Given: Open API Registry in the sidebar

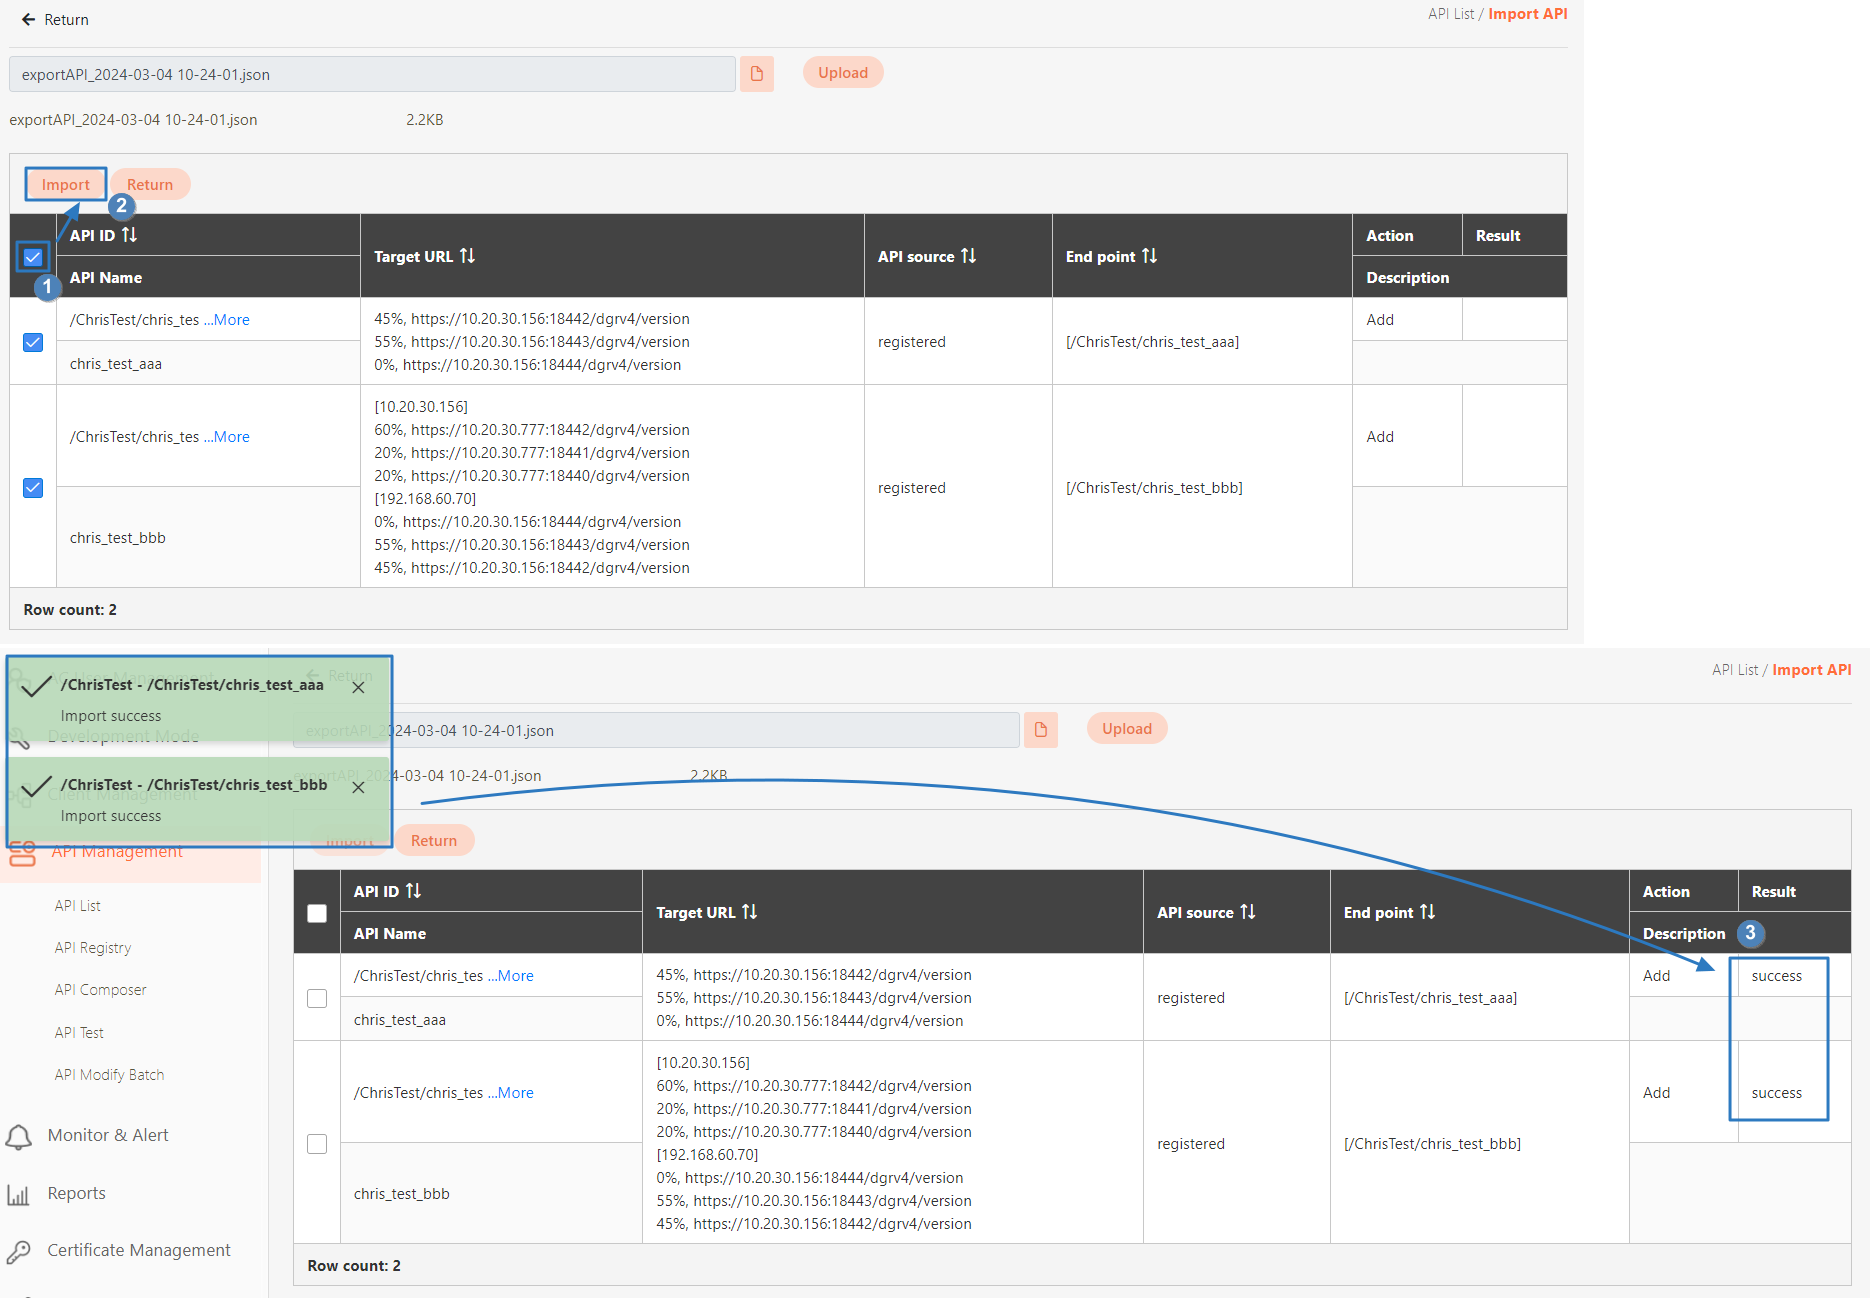Looking at the screenshot, I should coord(93,948).
